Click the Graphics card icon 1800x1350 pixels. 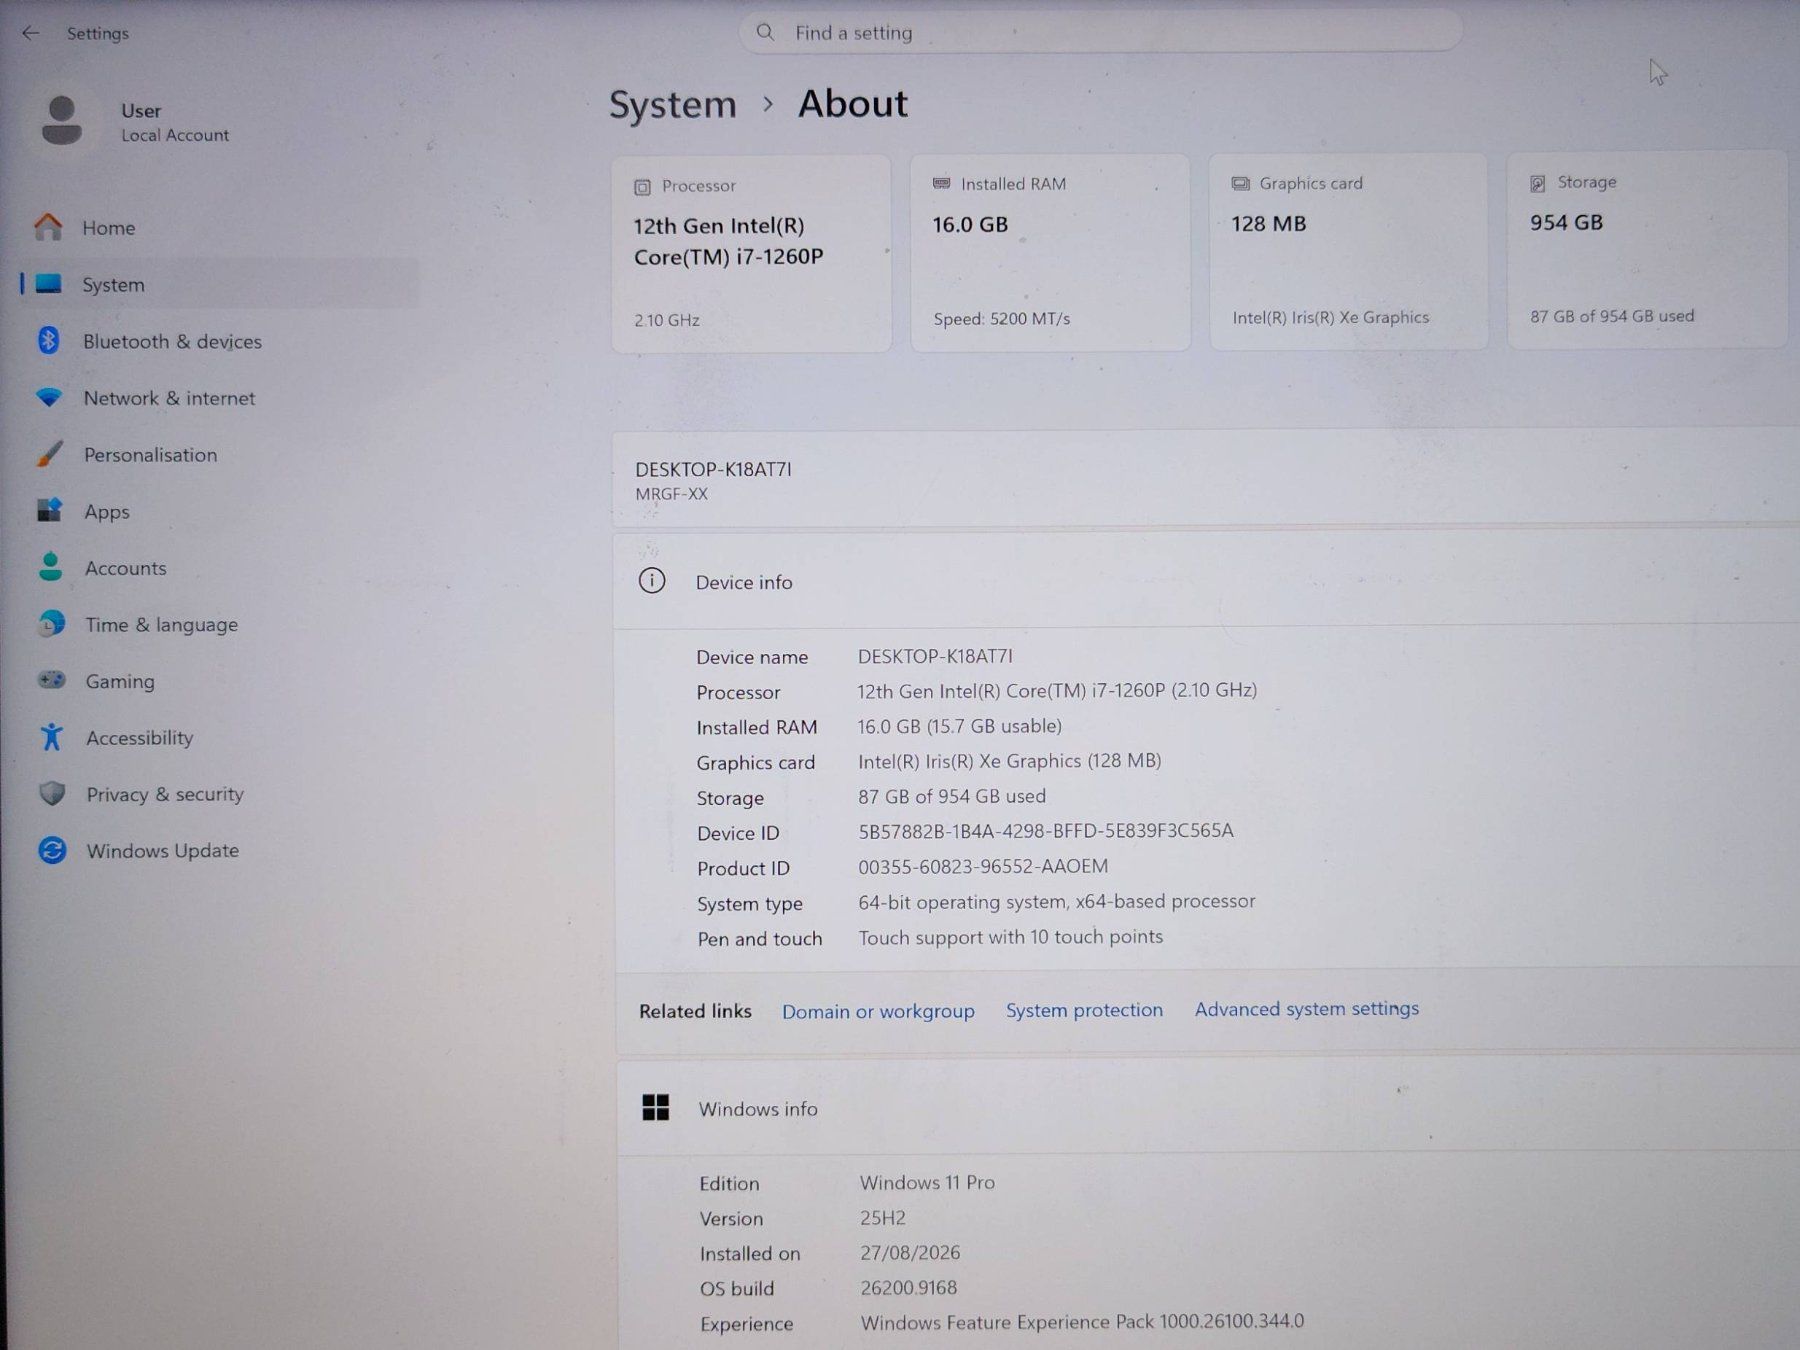tap(1240, 184)
